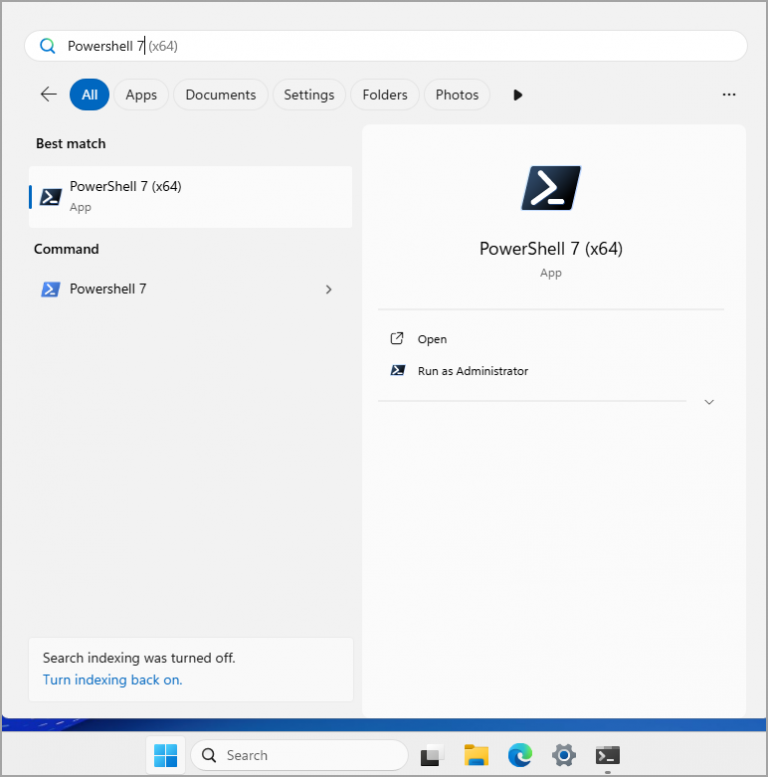This screenshot has height=777, width=768.
Task: Click the taskbar search magnifier icon
Action: [x=209, y=755]
